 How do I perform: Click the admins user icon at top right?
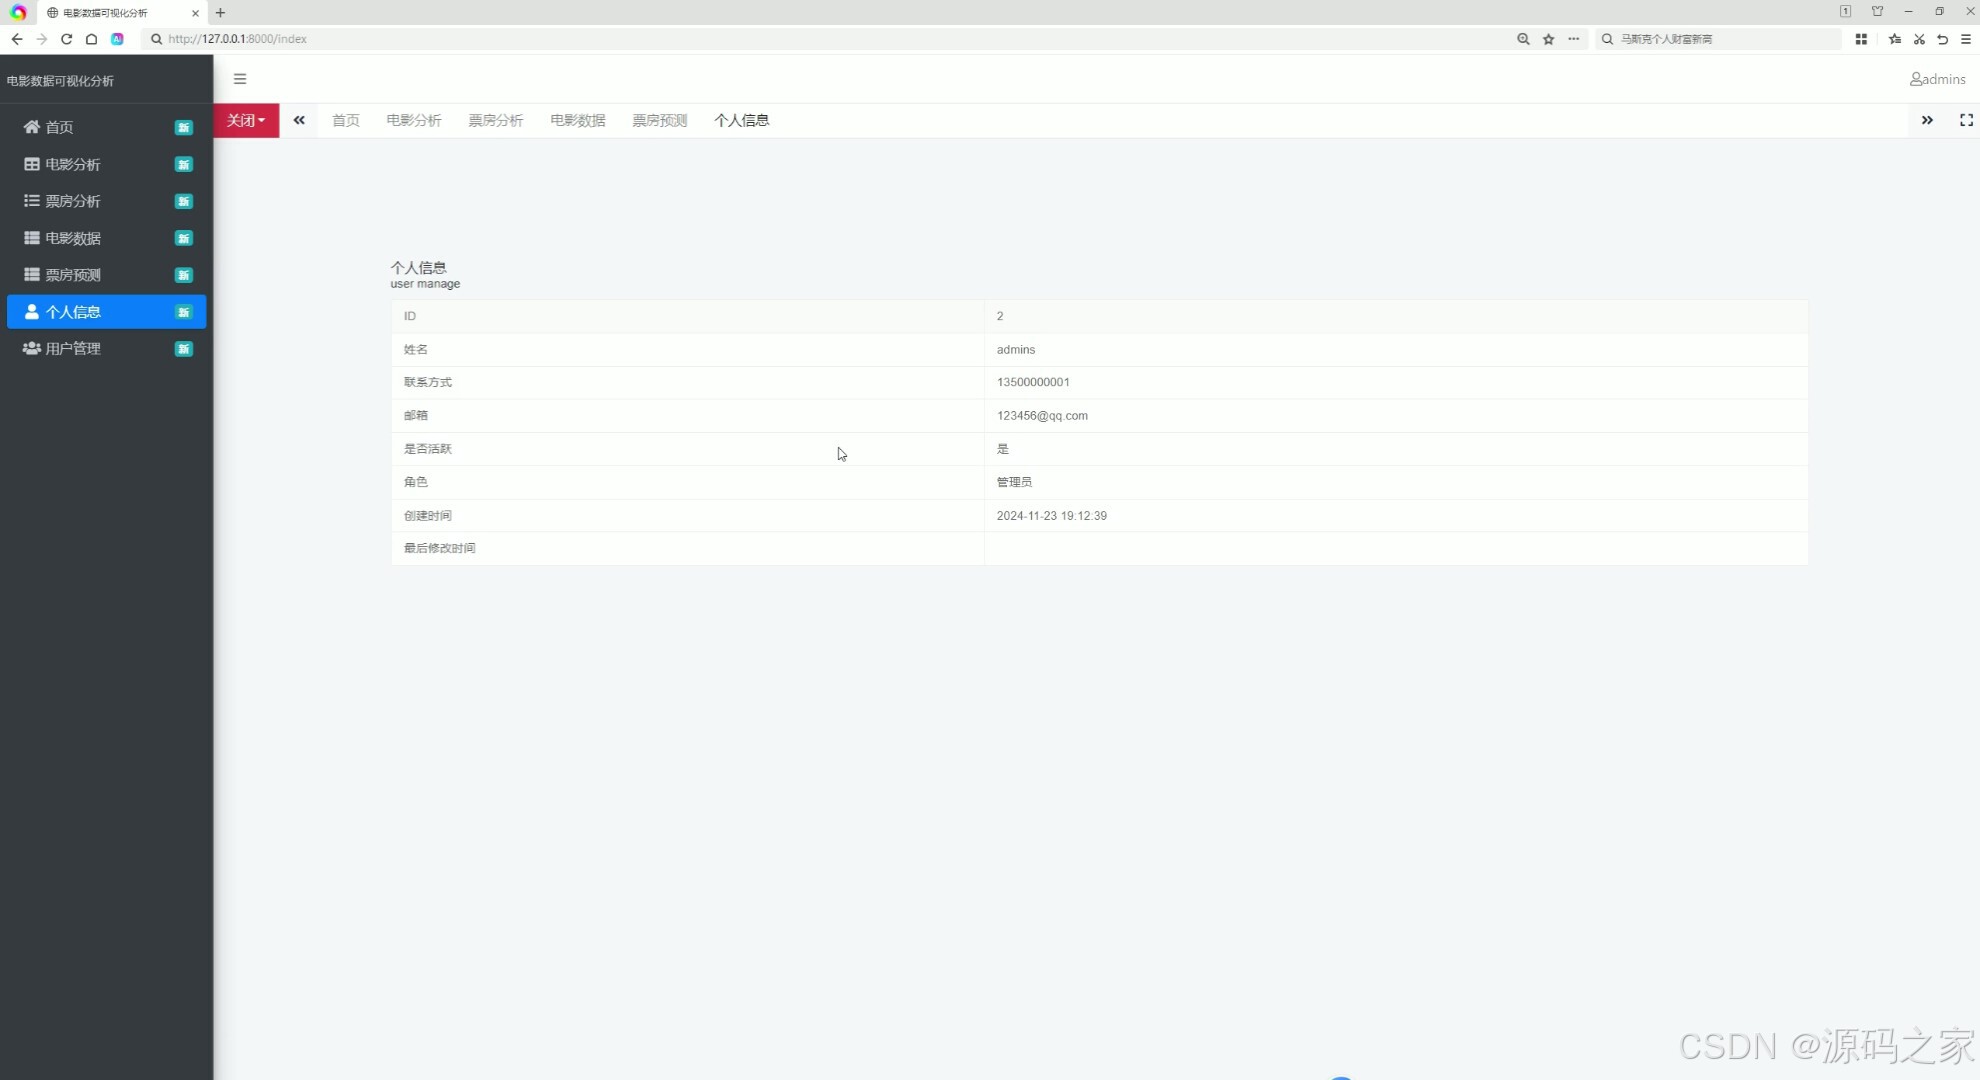click(x=1915, y=79)
